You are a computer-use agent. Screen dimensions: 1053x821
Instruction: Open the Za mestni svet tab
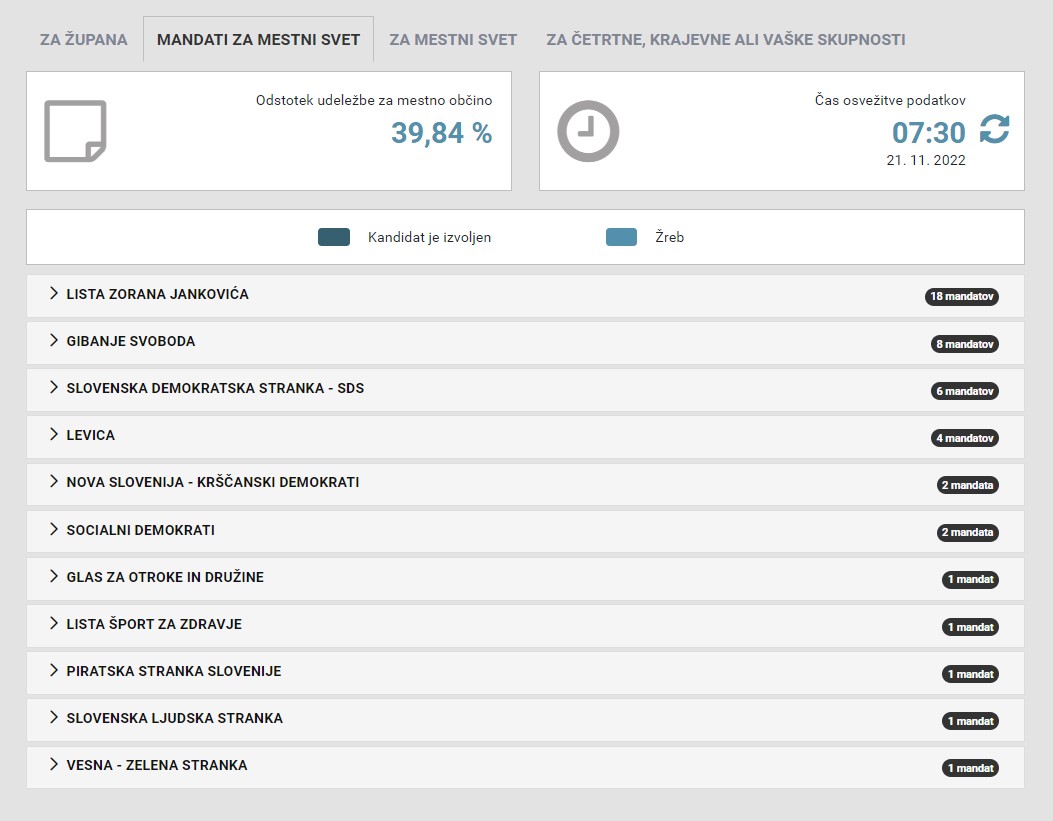tap(453, 40)
